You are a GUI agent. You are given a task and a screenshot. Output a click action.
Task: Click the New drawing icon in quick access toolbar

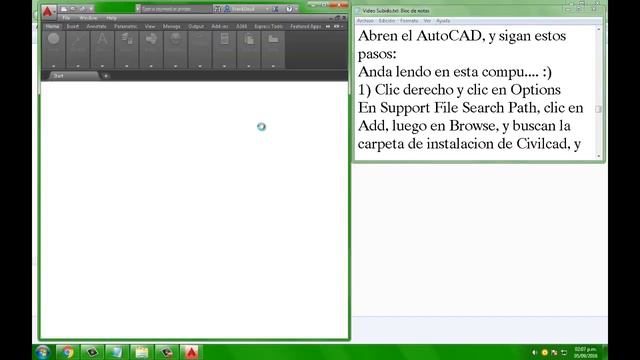(64, 9)
